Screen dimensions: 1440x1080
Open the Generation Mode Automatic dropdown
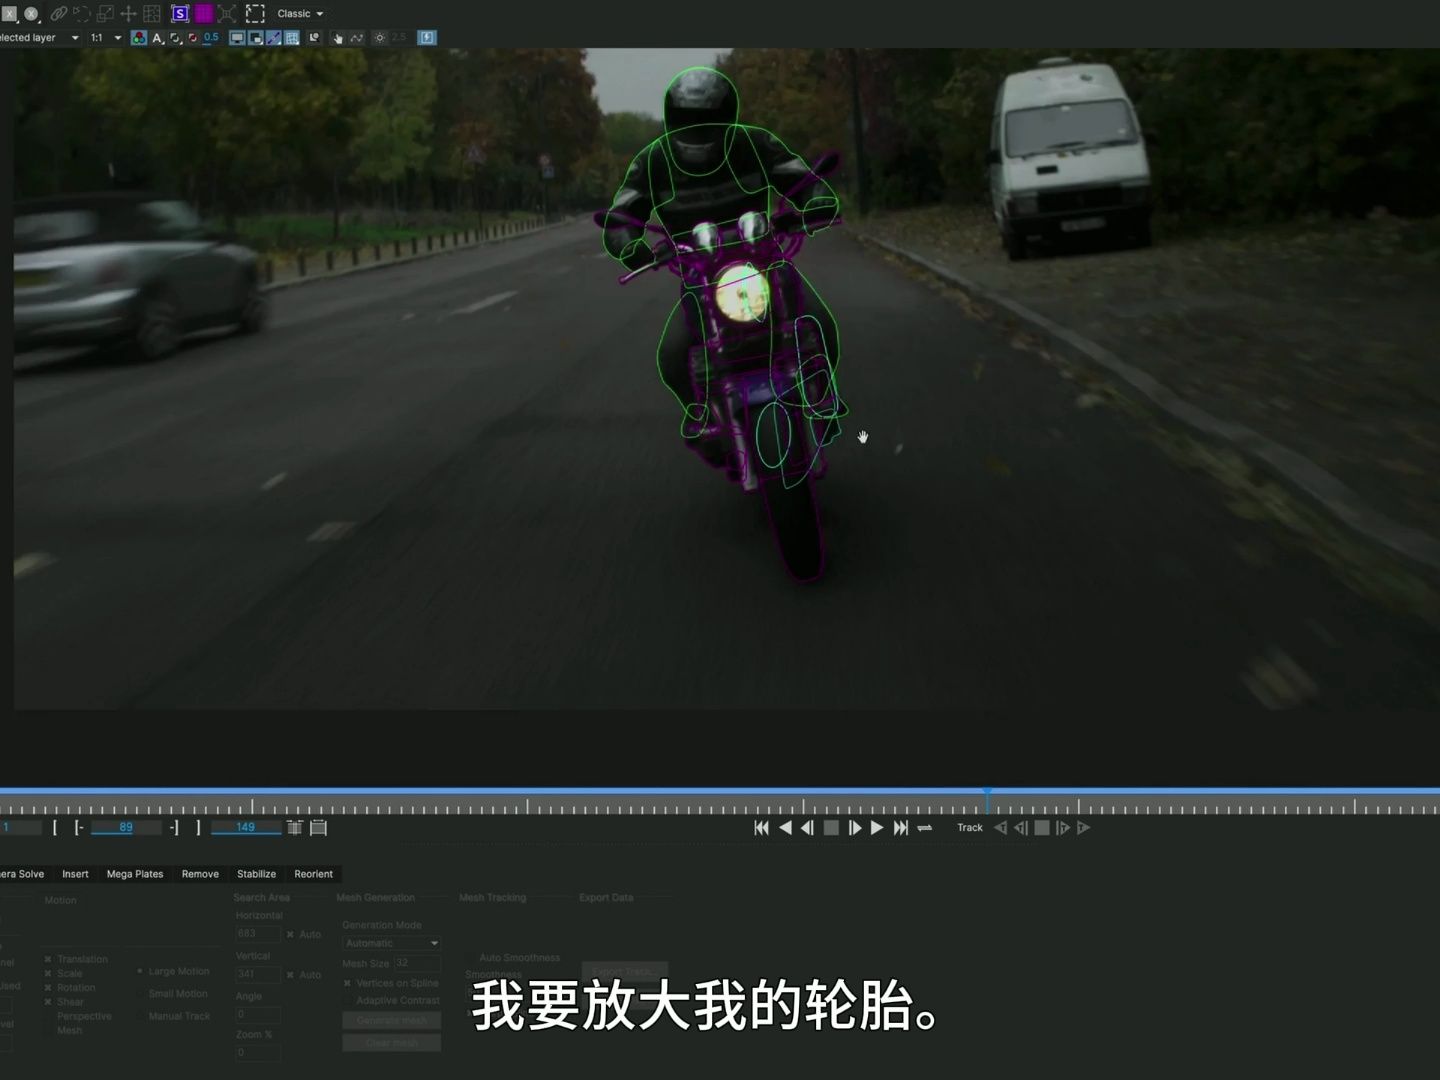392,943
